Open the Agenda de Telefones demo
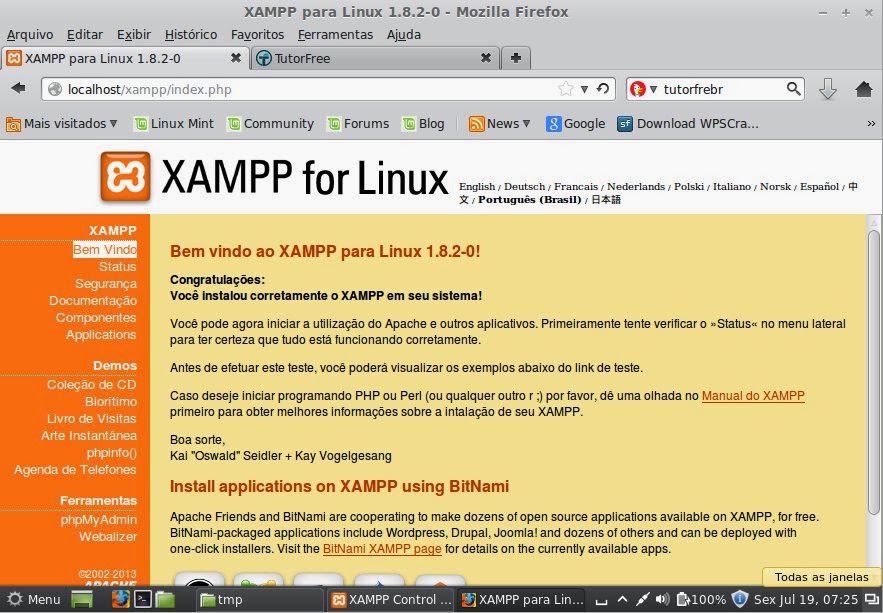883x613 pixels. point(75,469)
